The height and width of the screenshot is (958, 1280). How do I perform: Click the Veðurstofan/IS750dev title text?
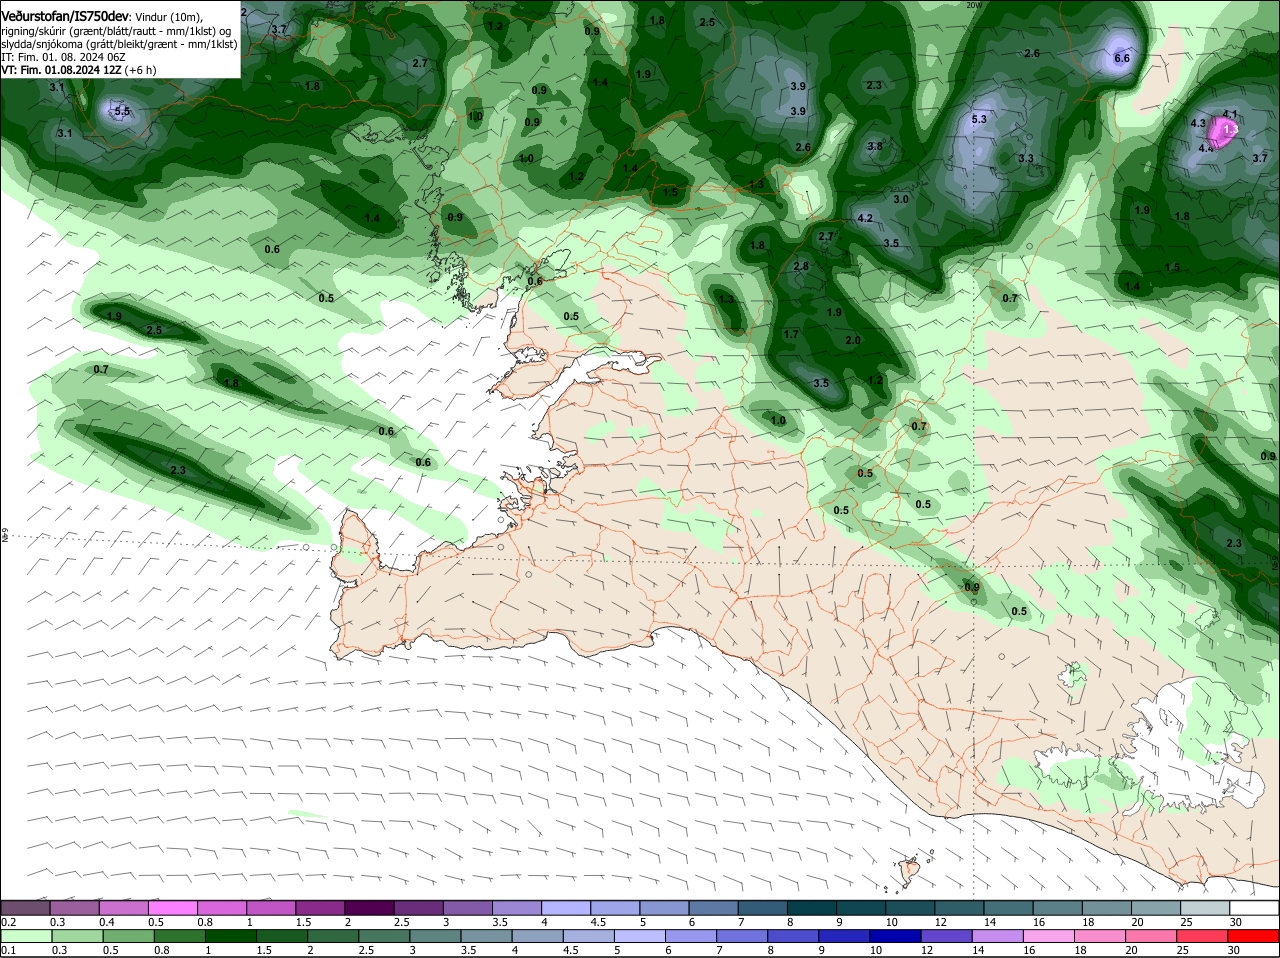coord(65,17)
